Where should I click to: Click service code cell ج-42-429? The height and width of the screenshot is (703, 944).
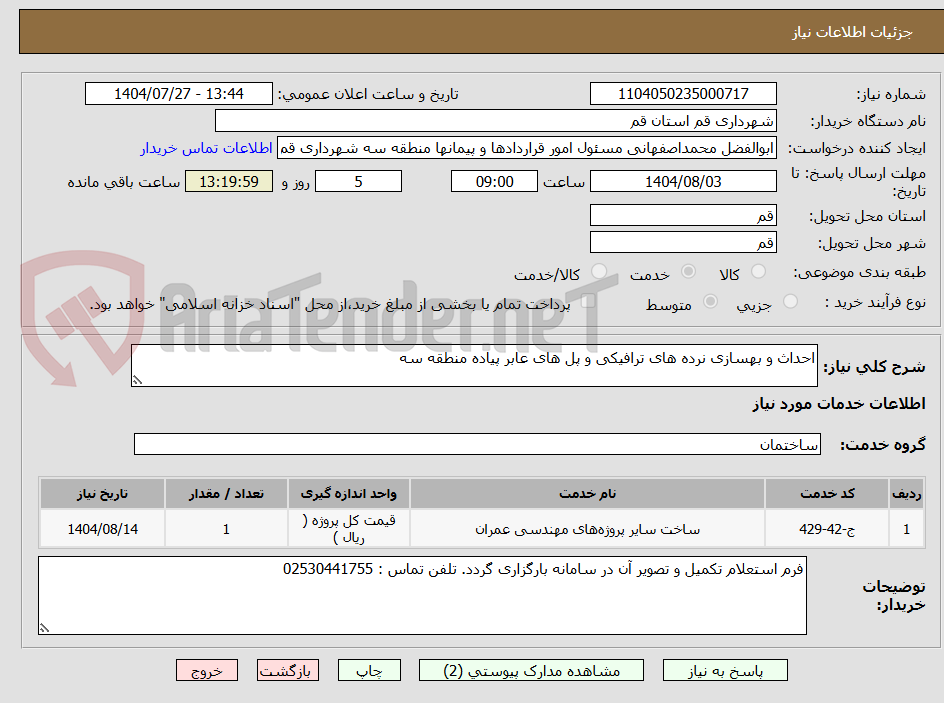click(x=827, y=529)
